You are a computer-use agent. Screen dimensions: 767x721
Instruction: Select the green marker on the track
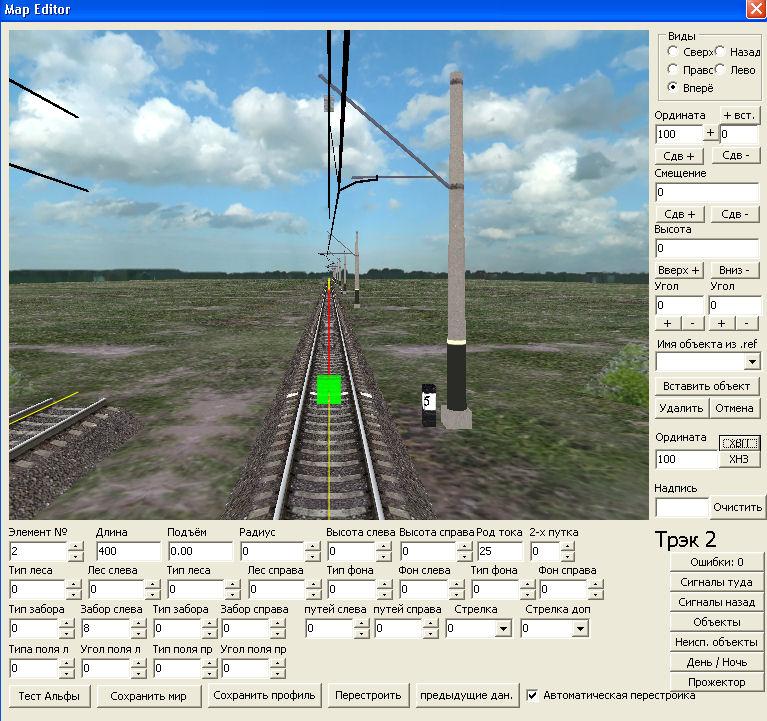(x=329, y=389)
